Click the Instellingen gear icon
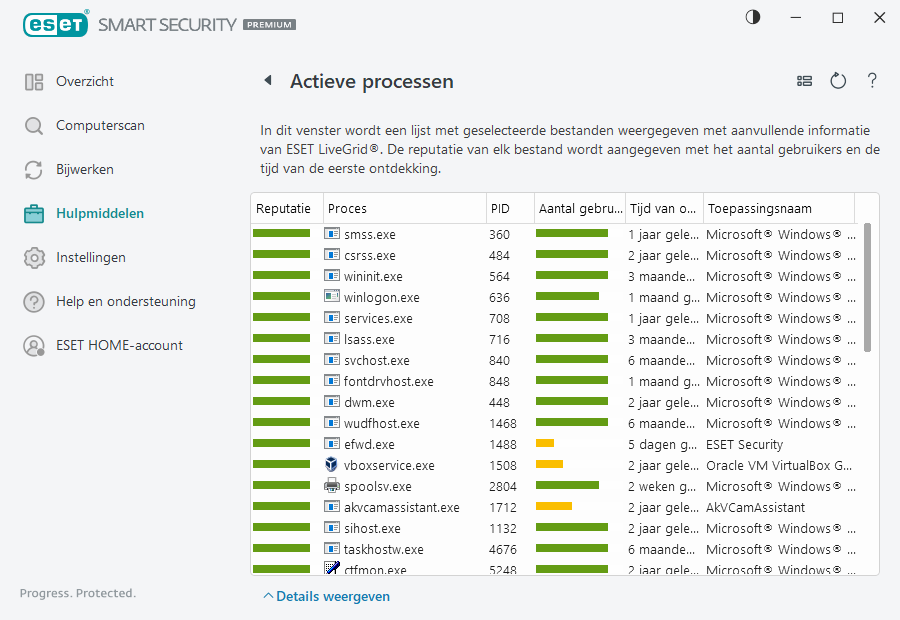900x620 pixels. coord(34,258)
